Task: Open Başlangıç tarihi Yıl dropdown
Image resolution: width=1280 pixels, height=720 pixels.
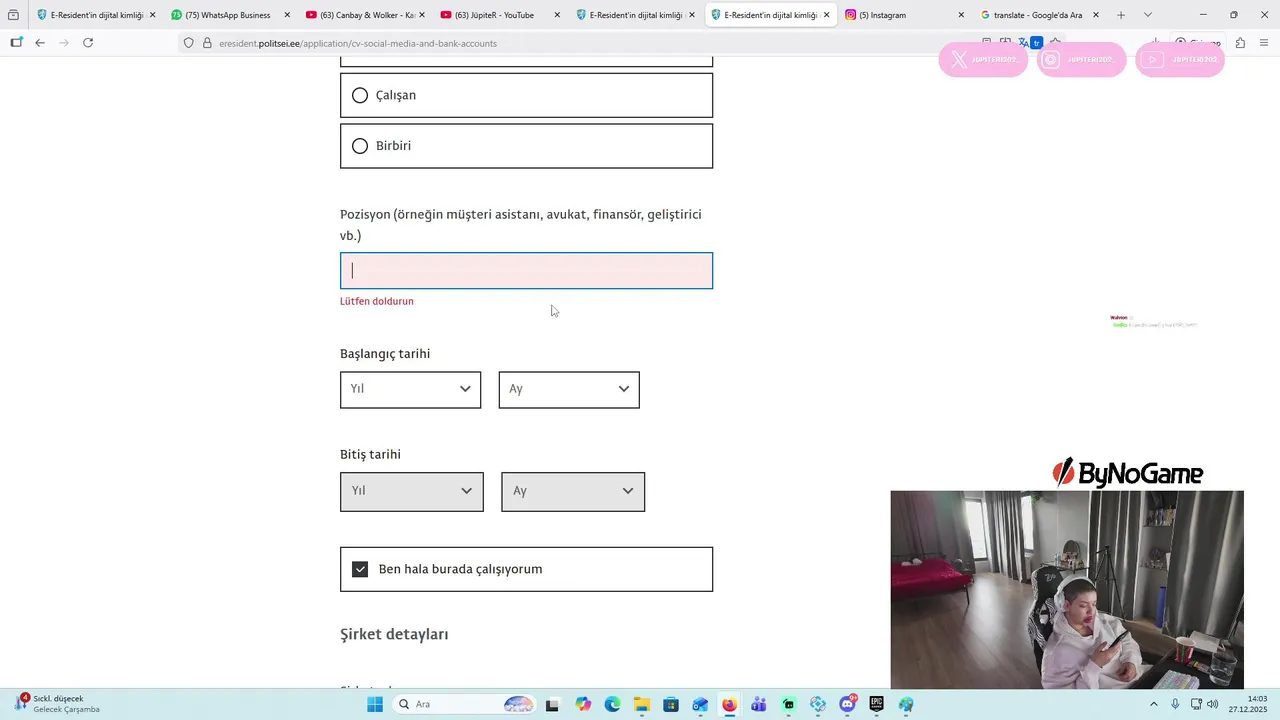Action: 410,389
